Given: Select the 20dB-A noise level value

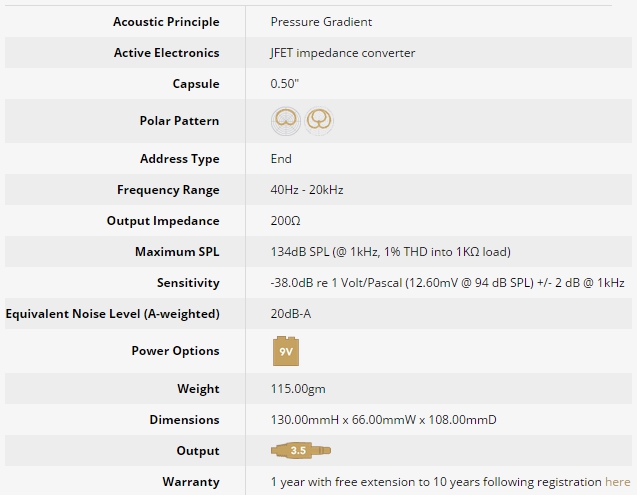Looking at the screenshot, I should pos(291,314).
